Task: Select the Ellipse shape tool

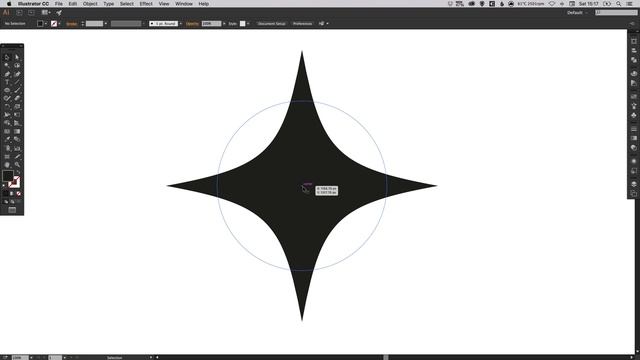Action: pyautogui.click(x=7, y=90)
